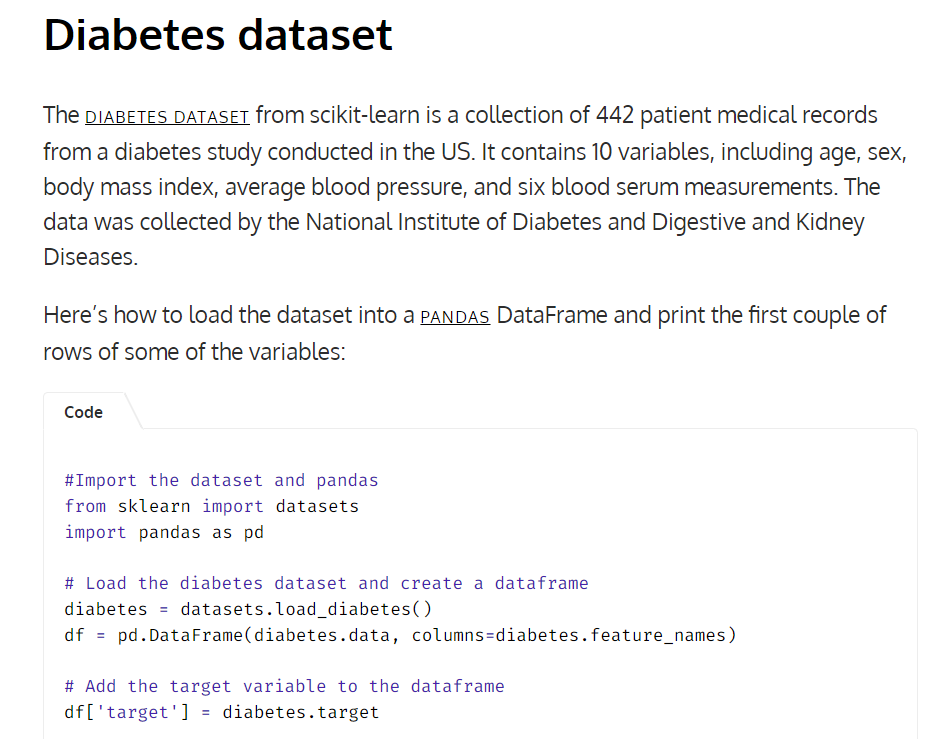Select the Code tab

coord(84,413)
